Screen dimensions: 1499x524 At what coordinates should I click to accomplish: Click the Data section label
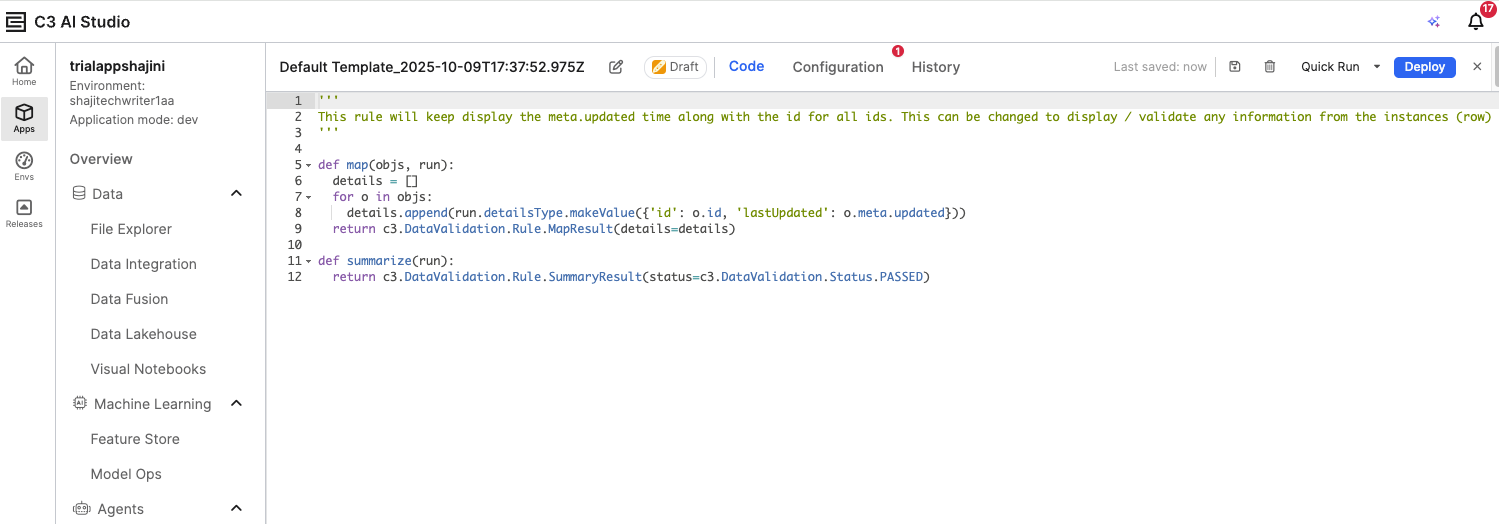[x=107, y=194]
